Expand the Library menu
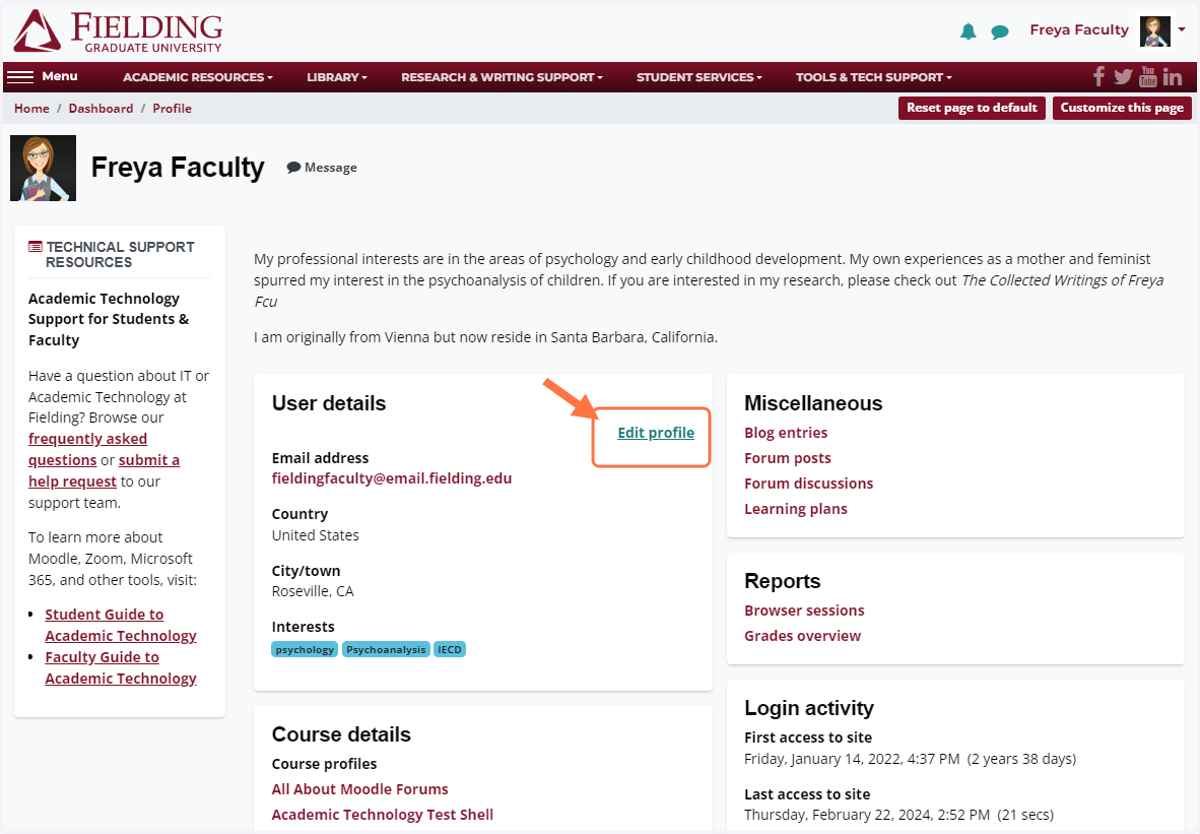The image size is (1200, 834). click(x=337, y=77)
